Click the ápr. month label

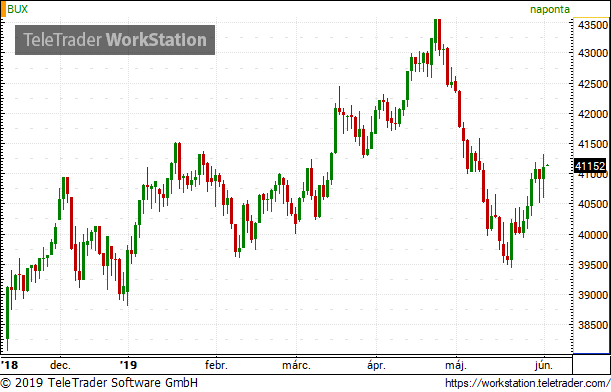pos(376,366)
